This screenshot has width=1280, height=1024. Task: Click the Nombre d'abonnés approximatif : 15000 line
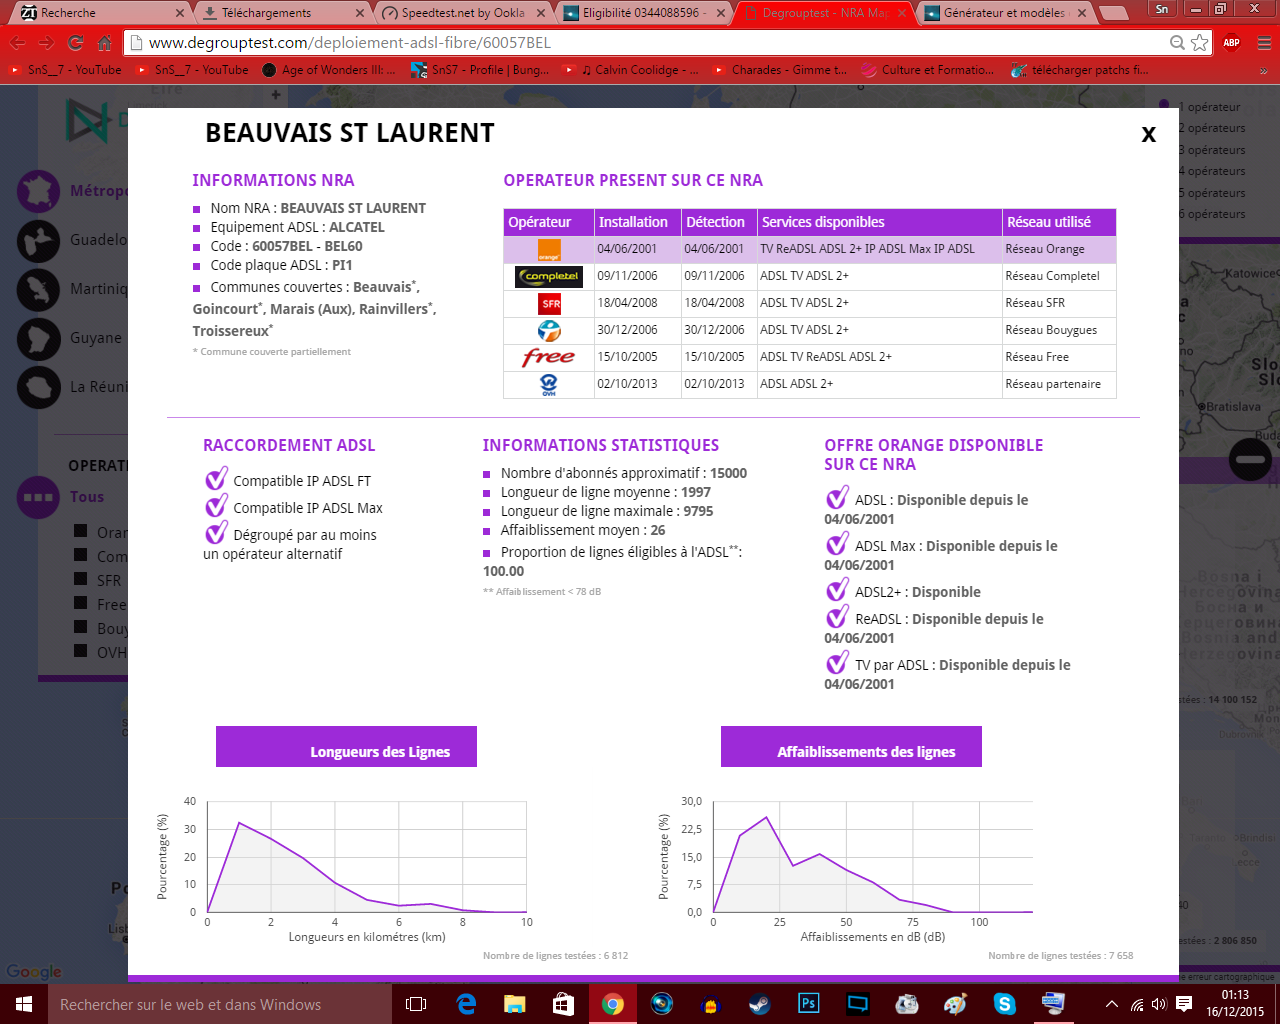coord(615,473)
